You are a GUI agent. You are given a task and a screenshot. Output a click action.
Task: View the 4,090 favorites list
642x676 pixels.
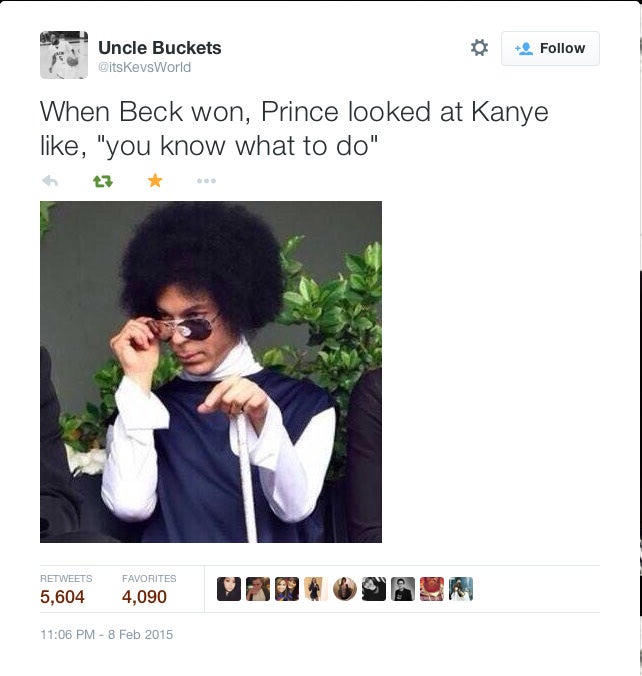click(149, 589)
